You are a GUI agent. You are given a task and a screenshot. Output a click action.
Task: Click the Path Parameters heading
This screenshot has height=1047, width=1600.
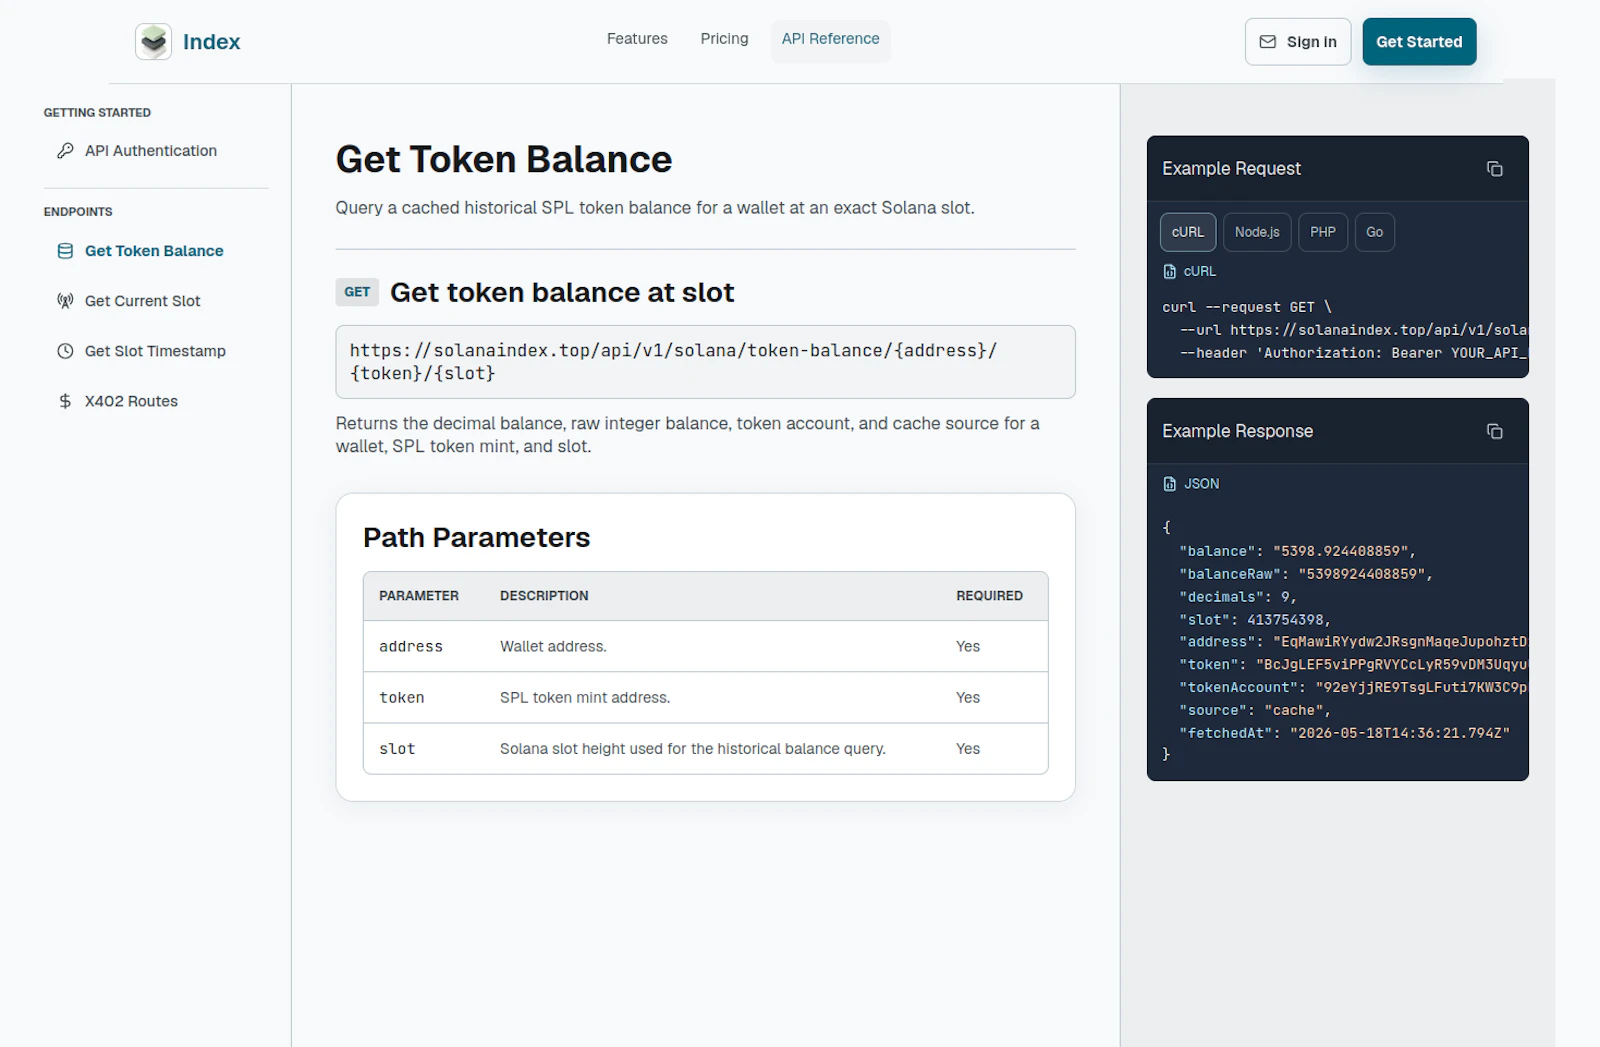click(x=477, y=538)
